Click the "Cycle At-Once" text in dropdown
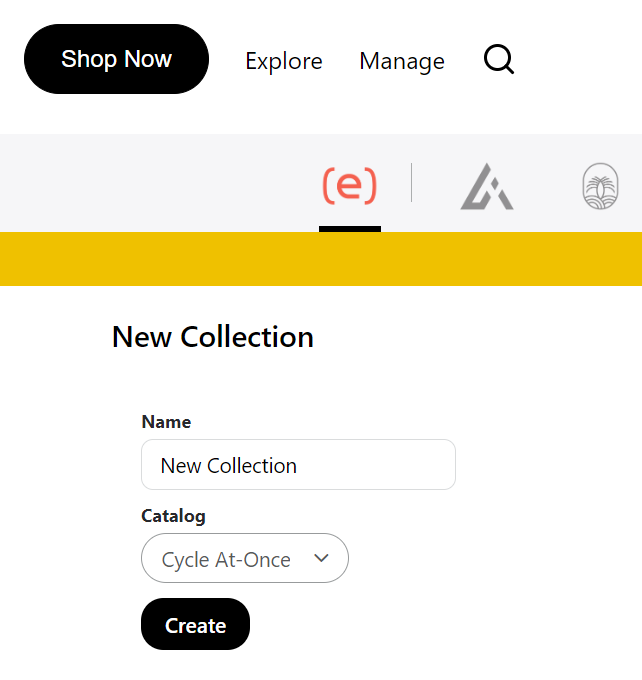Screen dimensions: 642x680 226,560
